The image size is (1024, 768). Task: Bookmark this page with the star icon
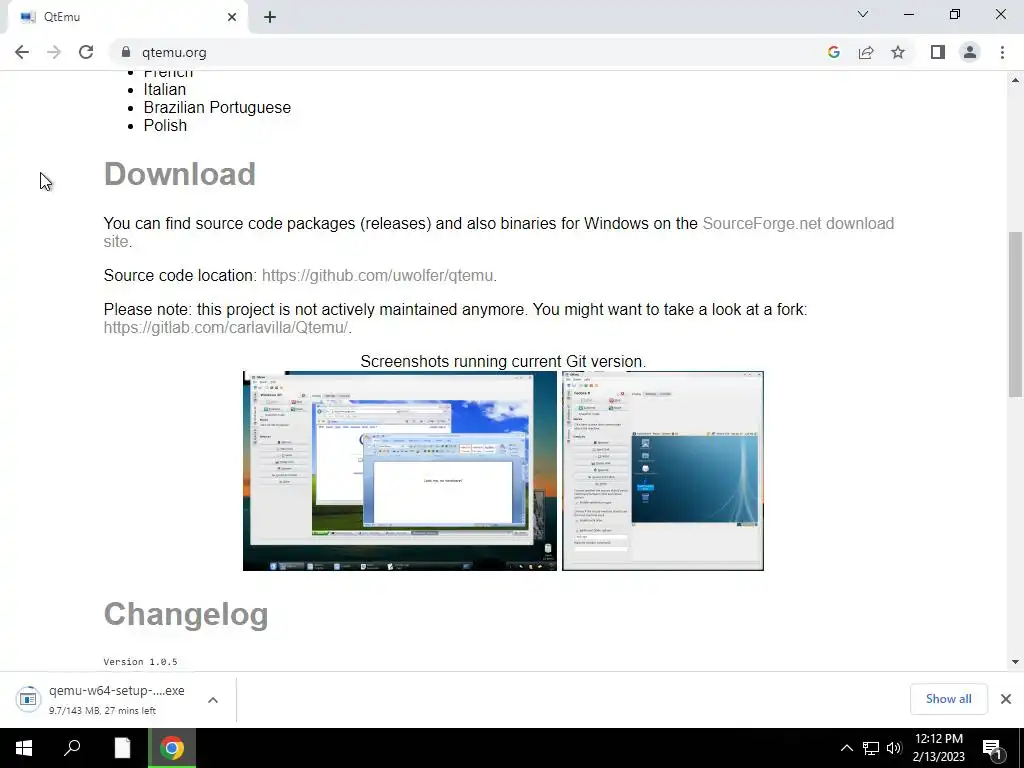click(x=898, y=52)
